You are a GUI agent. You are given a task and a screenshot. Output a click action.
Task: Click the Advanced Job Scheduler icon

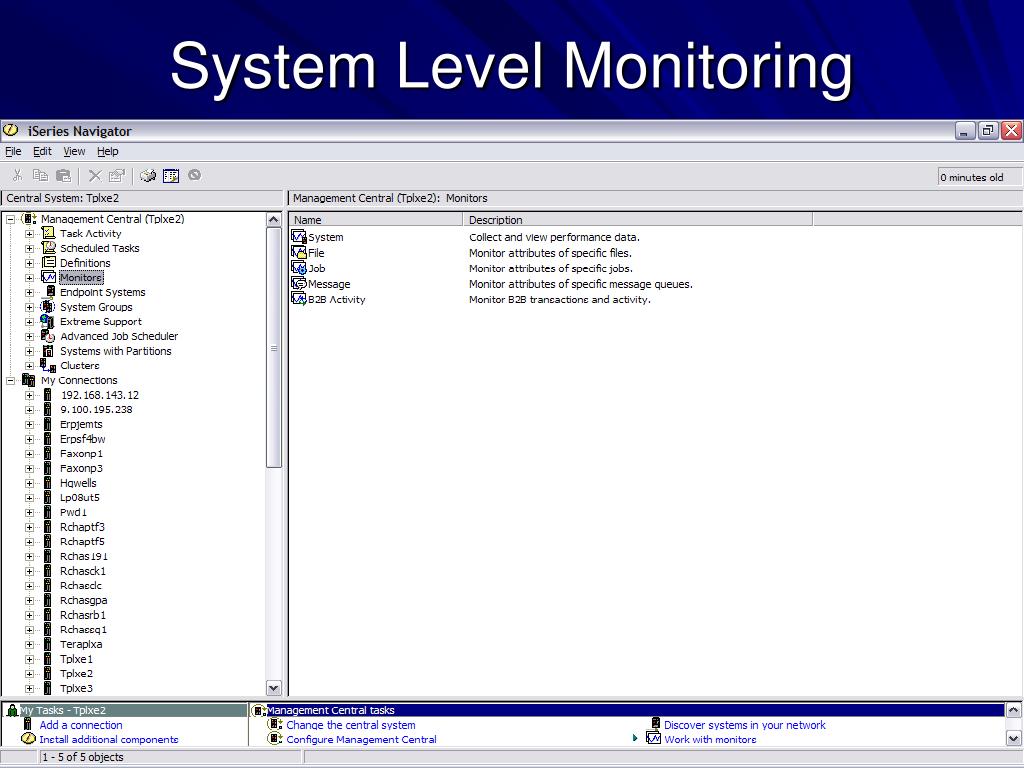pos(48,336)
